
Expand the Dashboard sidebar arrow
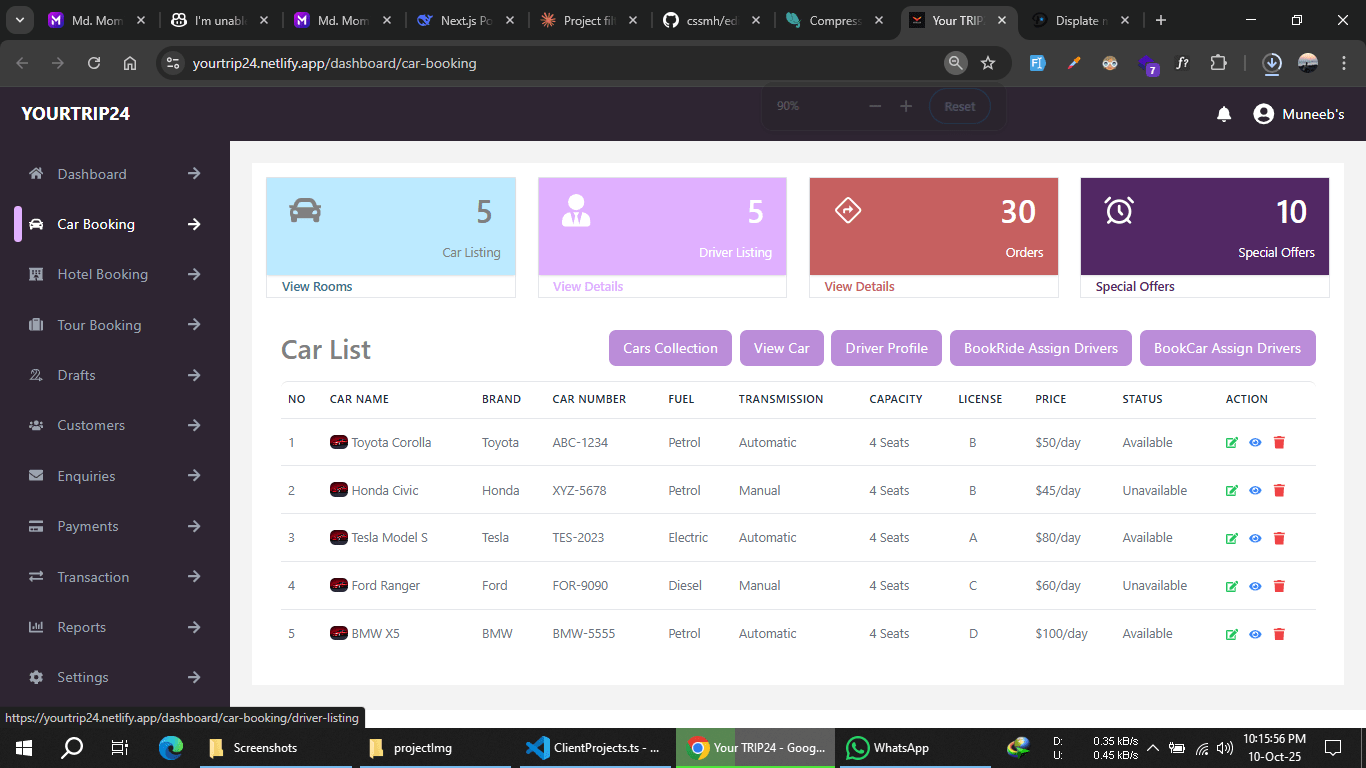(193, 173)
